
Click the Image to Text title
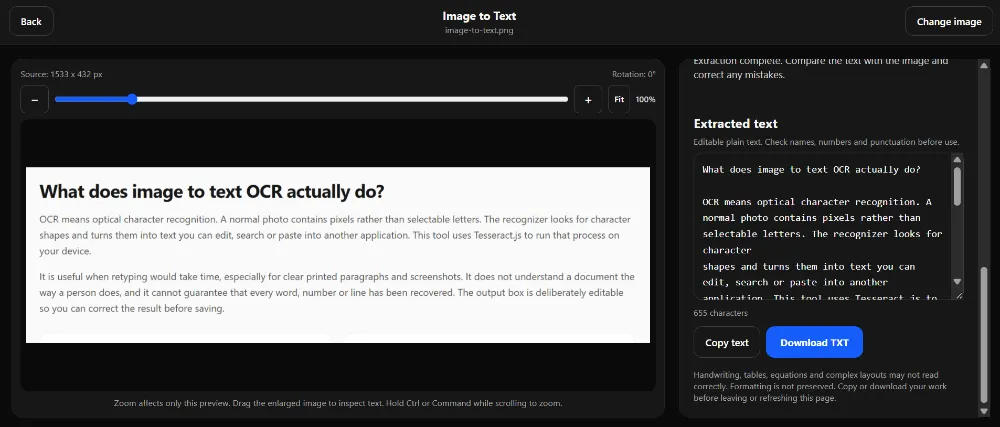click(479, 16)
